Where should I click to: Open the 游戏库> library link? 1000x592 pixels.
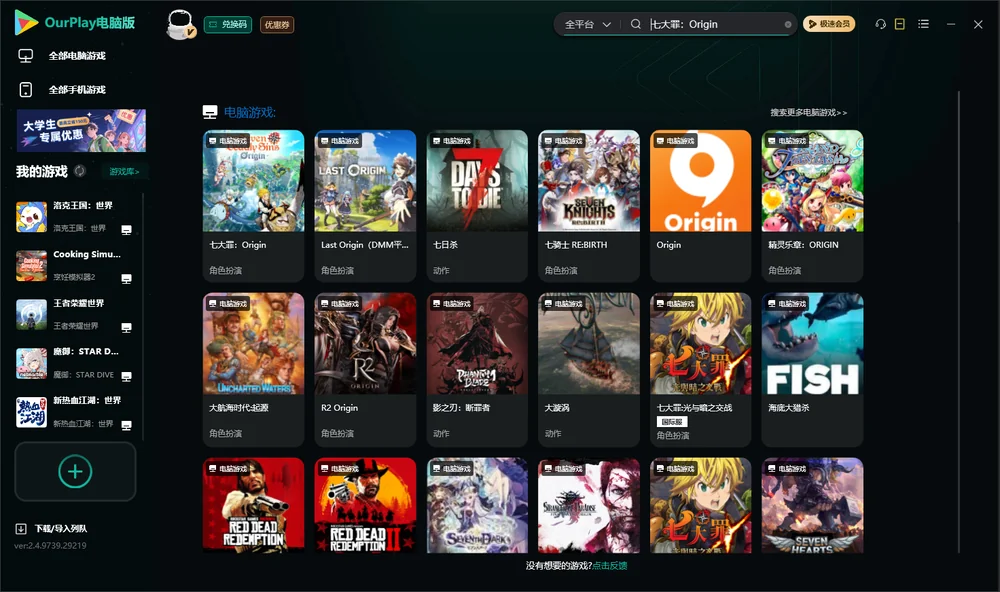124,172
